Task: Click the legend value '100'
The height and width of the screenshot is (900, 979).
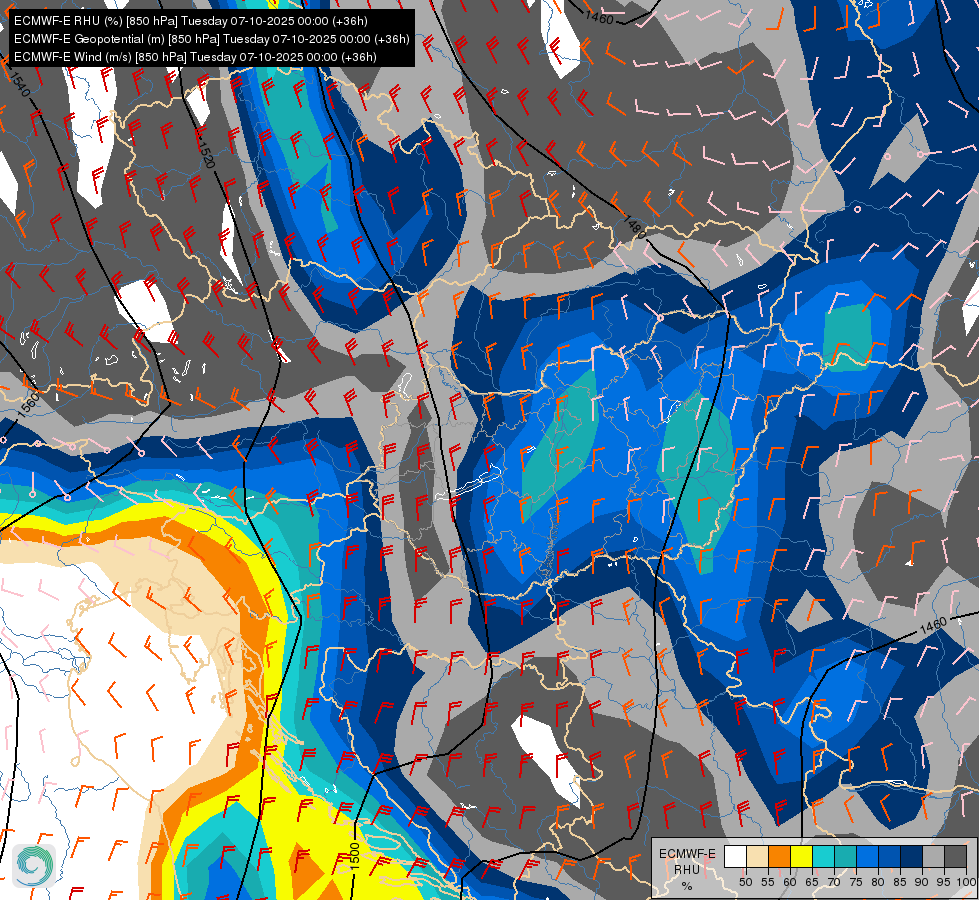Action: click(966, 883)
